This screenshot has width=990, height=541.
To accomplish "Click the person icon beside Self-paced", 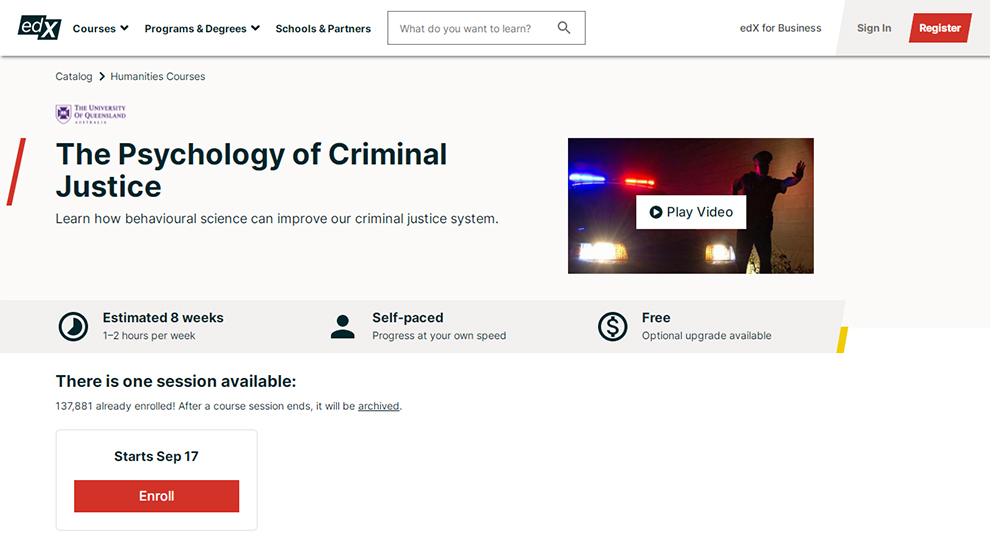I will pos(342,326).
